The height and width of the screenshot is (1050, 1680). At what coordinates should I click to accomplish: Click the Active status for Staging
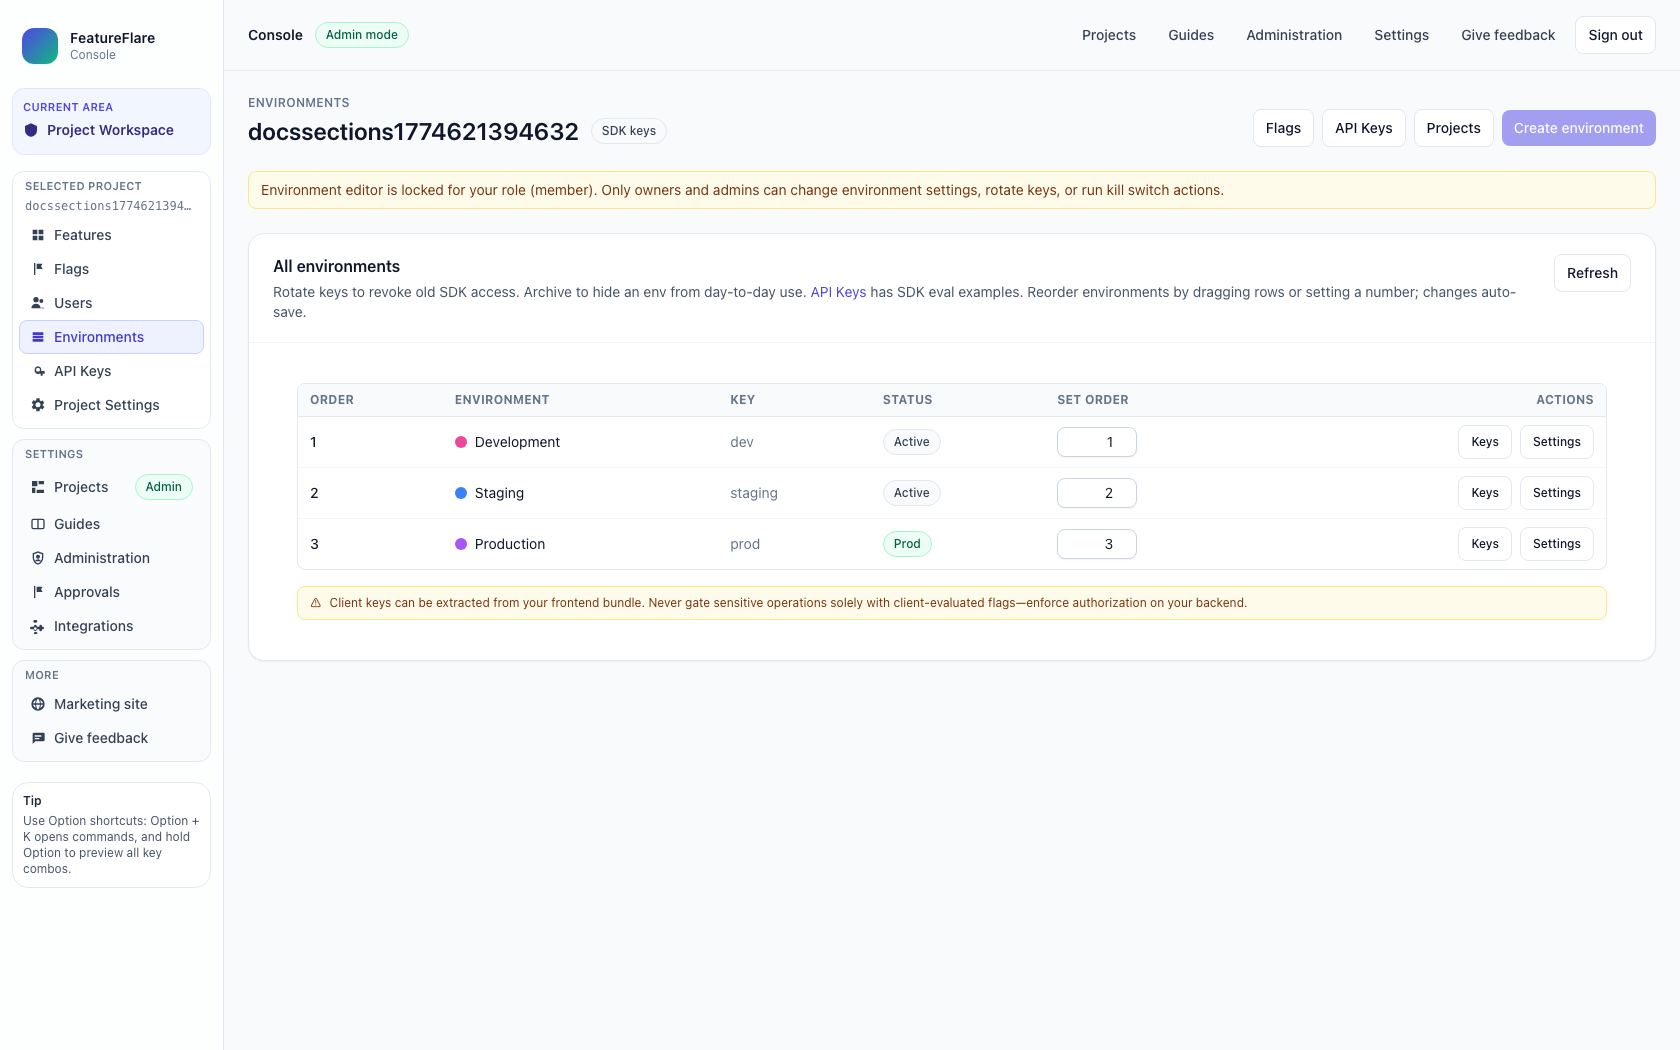pyautogui.click(x=912, y=493)
